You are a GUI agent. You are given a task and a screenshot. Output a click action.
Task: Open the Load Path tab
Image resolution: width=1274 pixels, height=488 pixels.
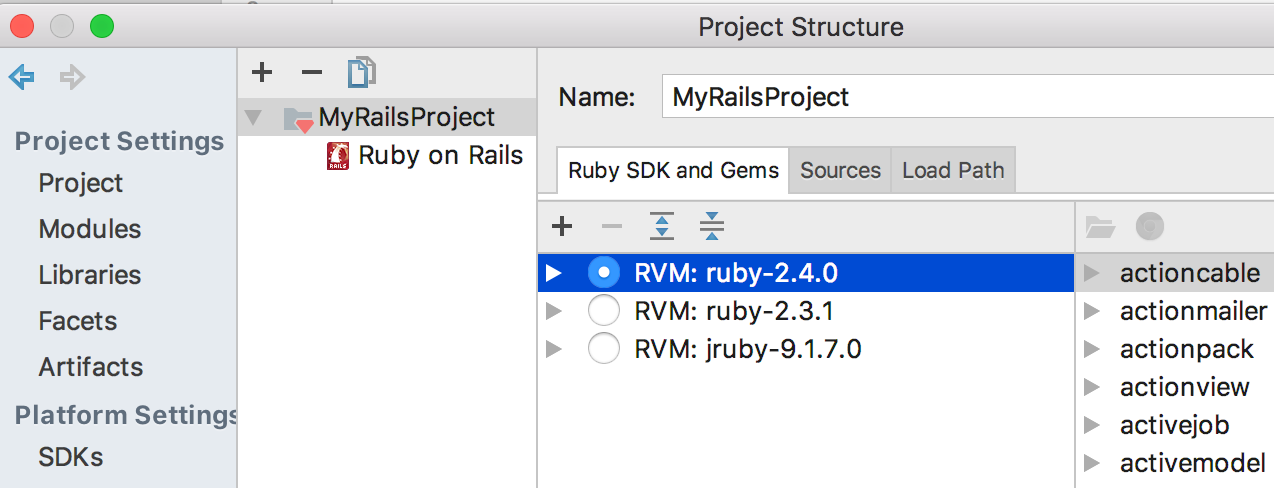pos(953,170)
